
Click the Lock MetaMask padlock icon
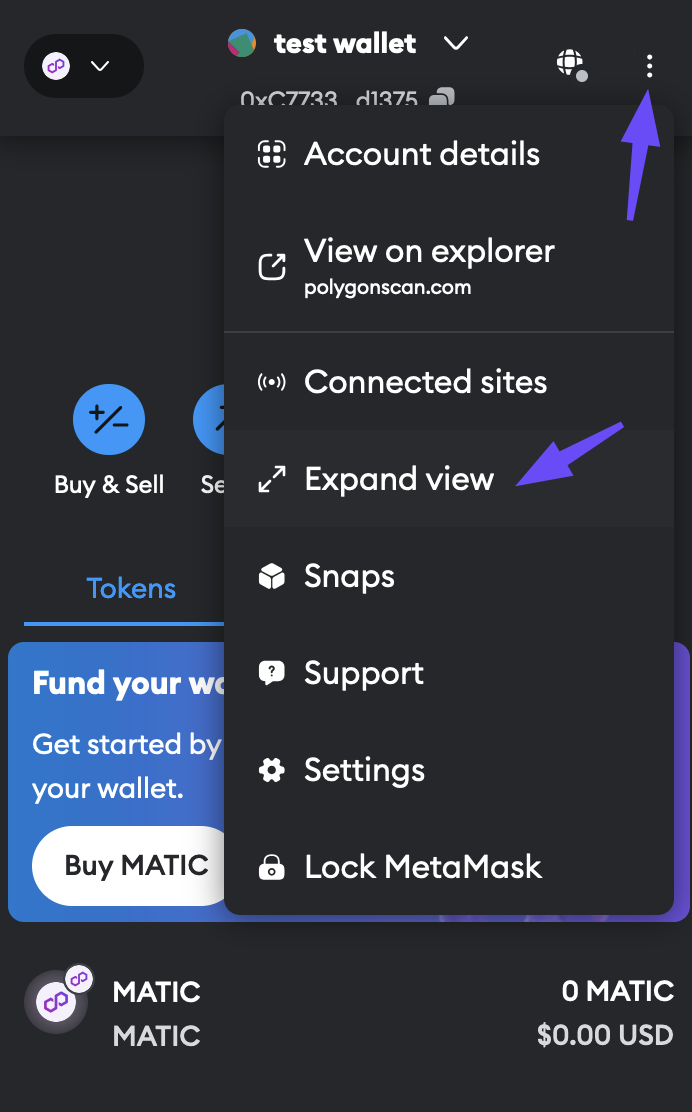[x=271, y=867]
